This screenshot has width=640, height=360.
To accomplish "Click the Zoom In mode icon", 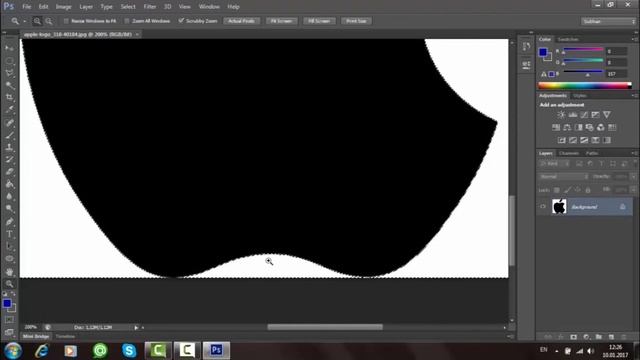I will 37,21.
